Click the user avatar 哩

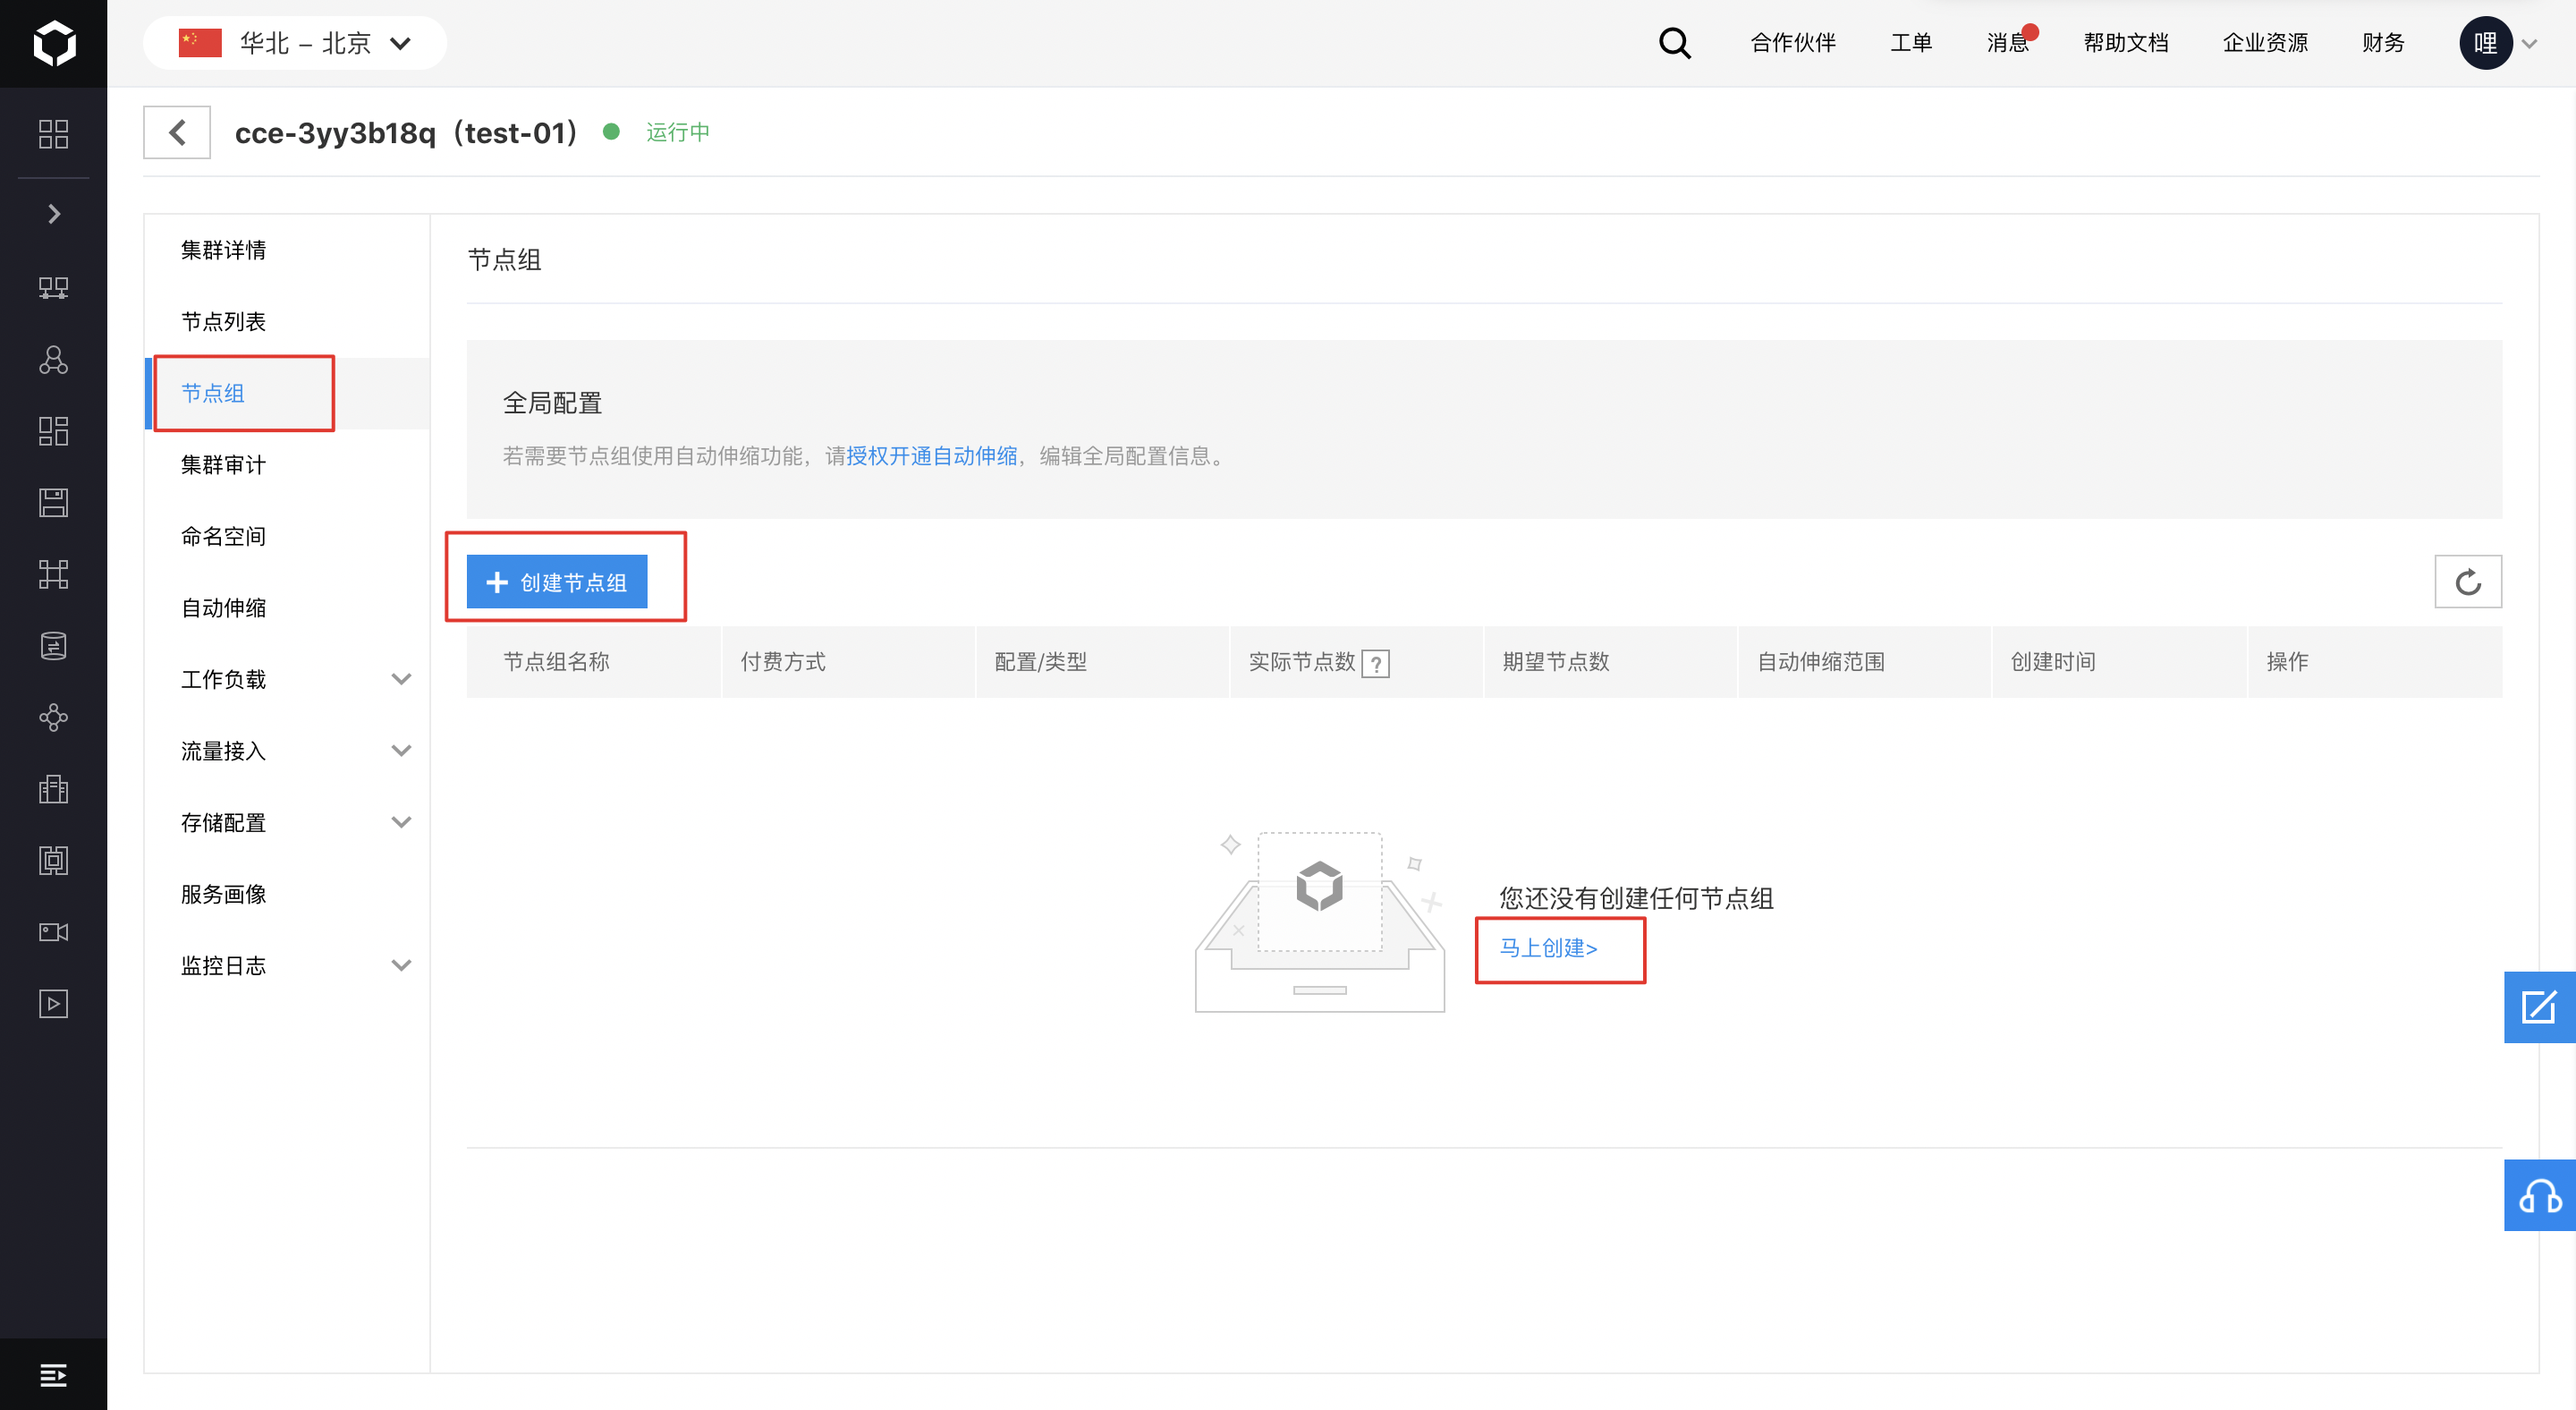[2486, 43]
